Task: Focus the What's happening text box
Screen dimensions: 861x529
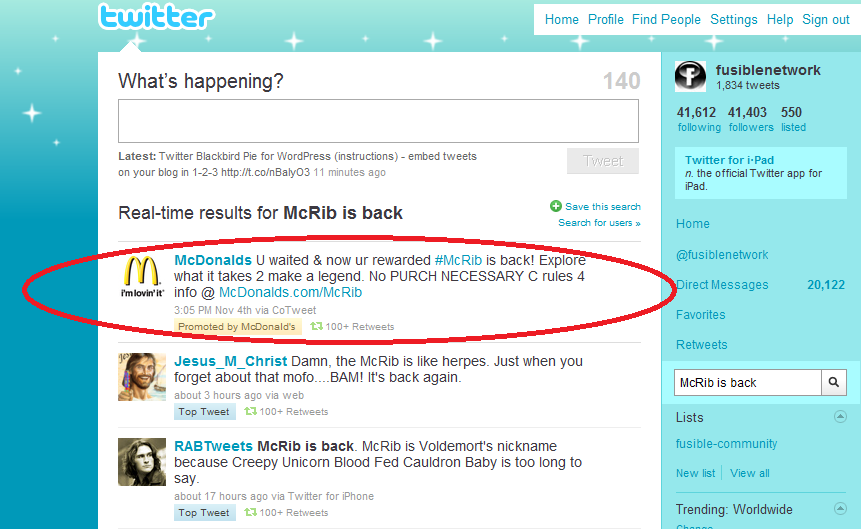Action: tap(378, 121)
